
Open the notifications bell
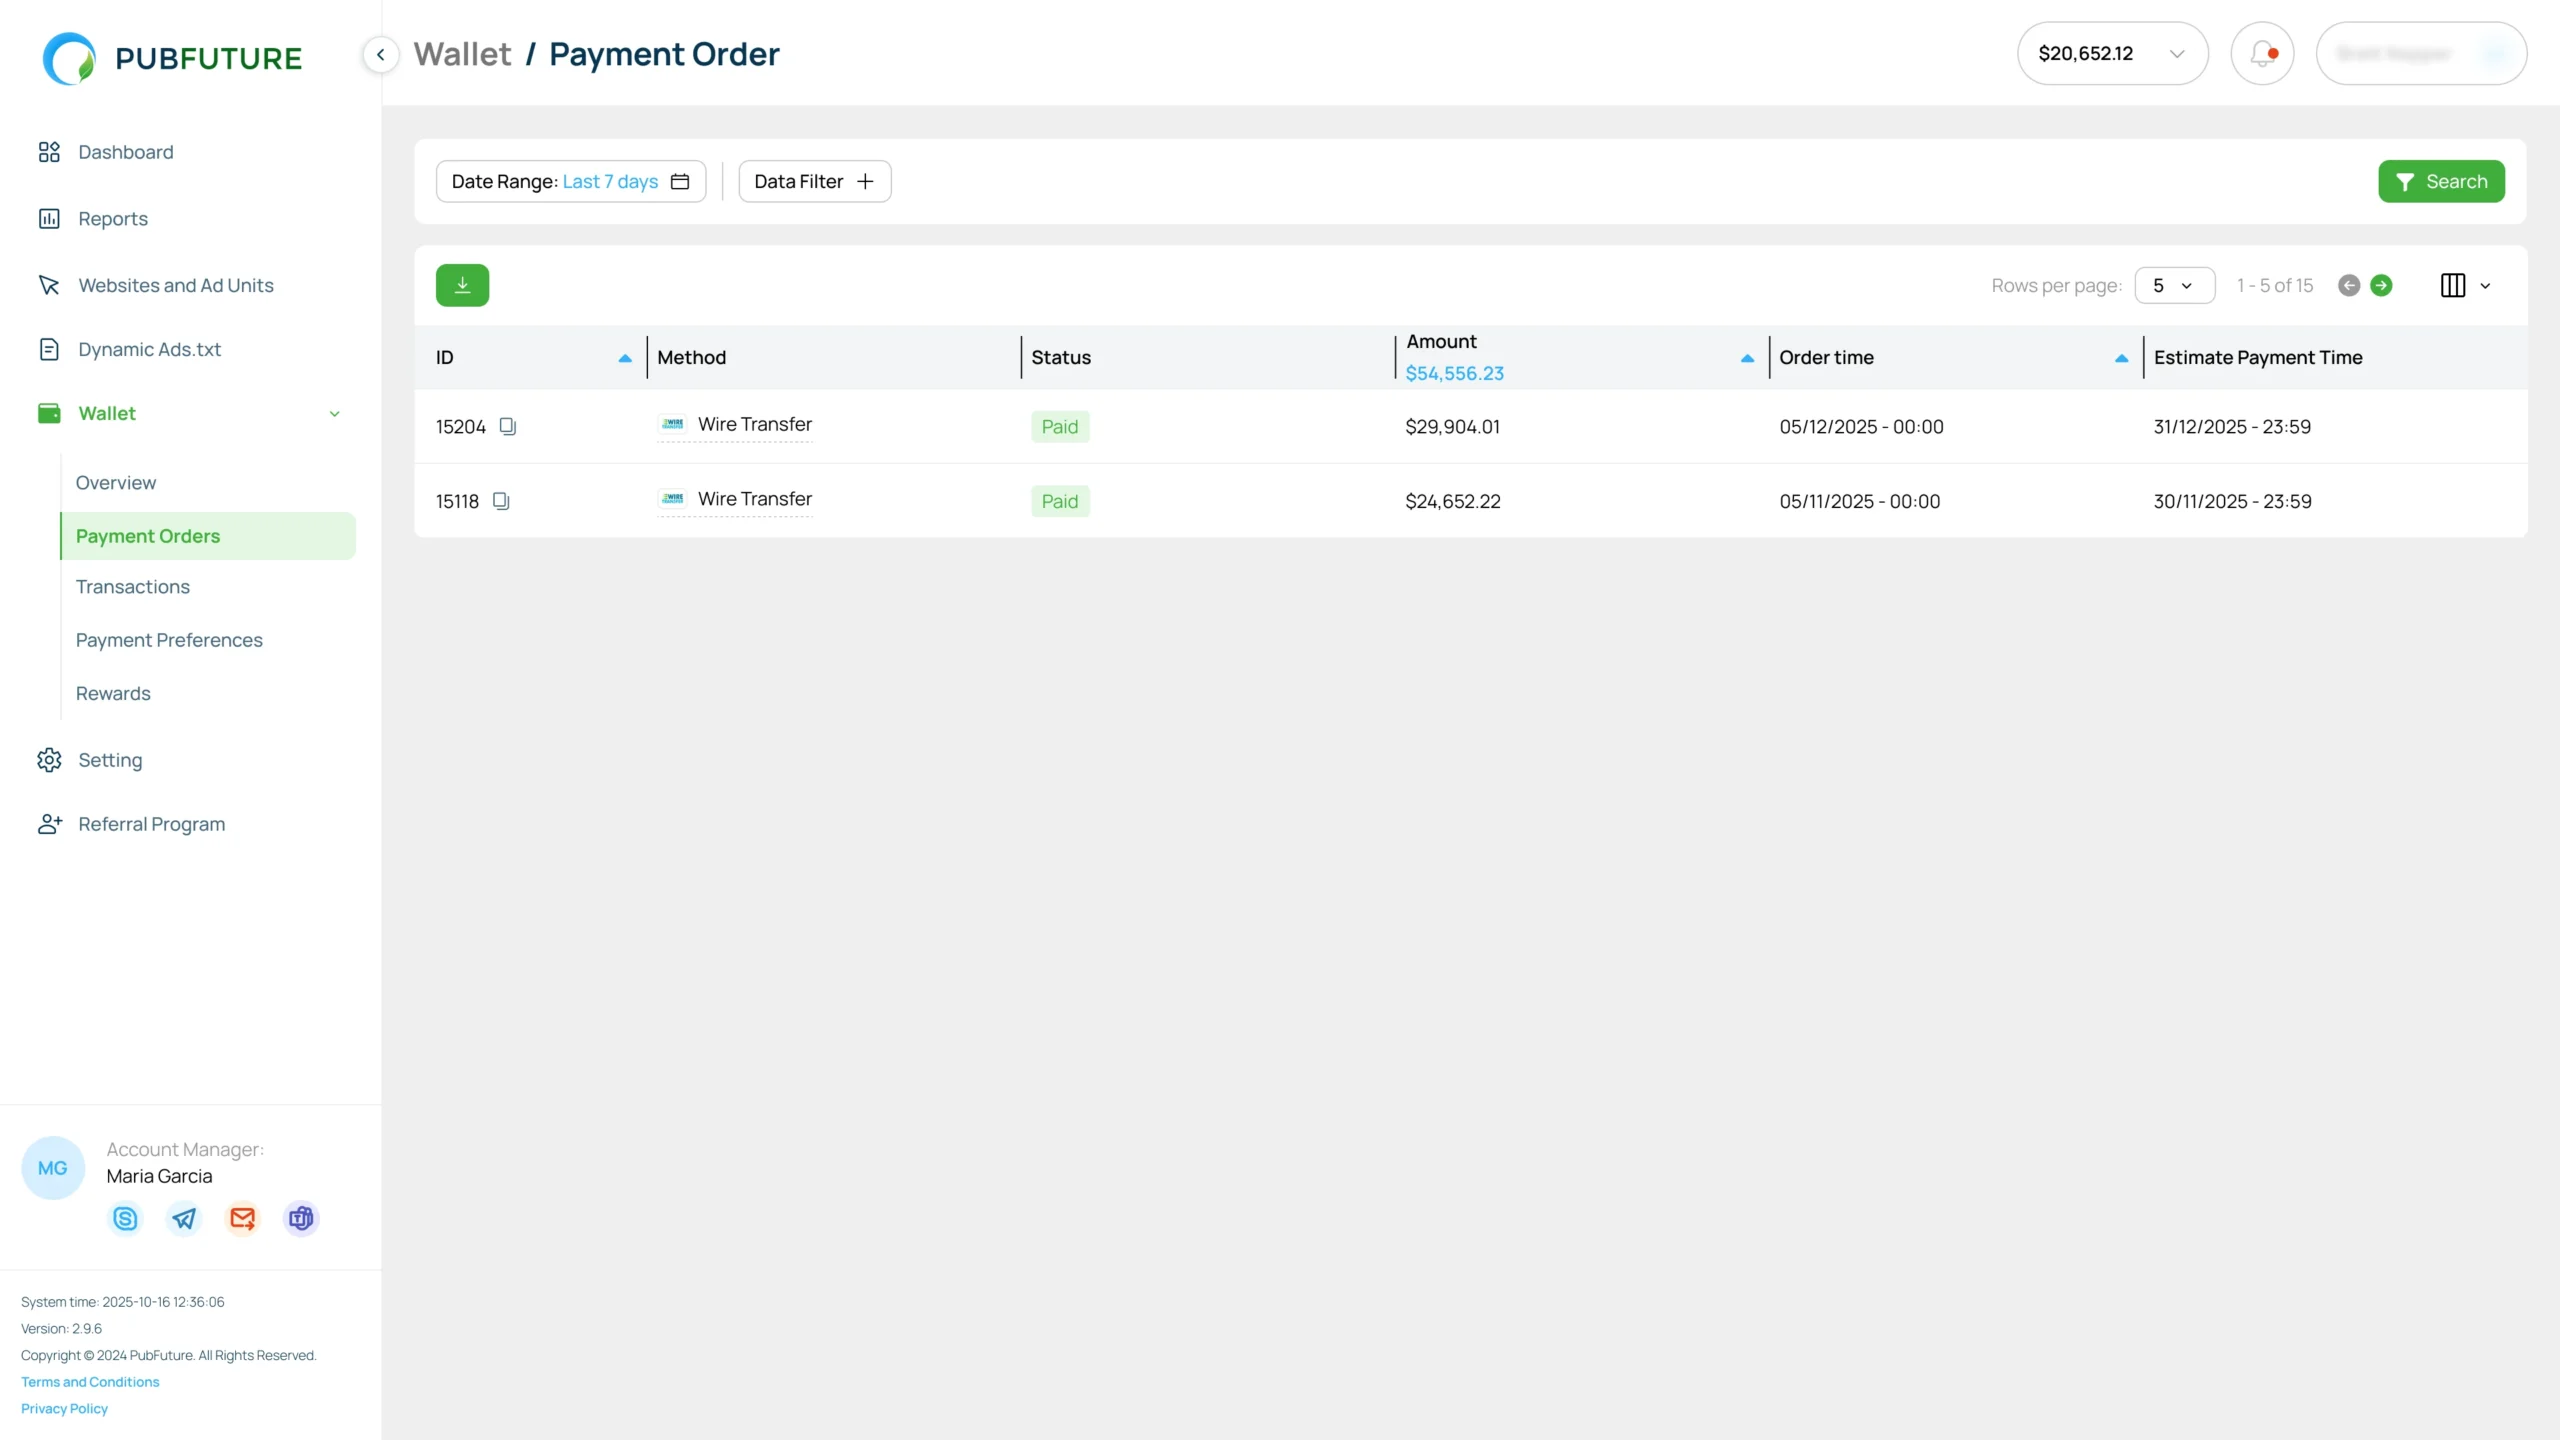(x=2262, y=53)
